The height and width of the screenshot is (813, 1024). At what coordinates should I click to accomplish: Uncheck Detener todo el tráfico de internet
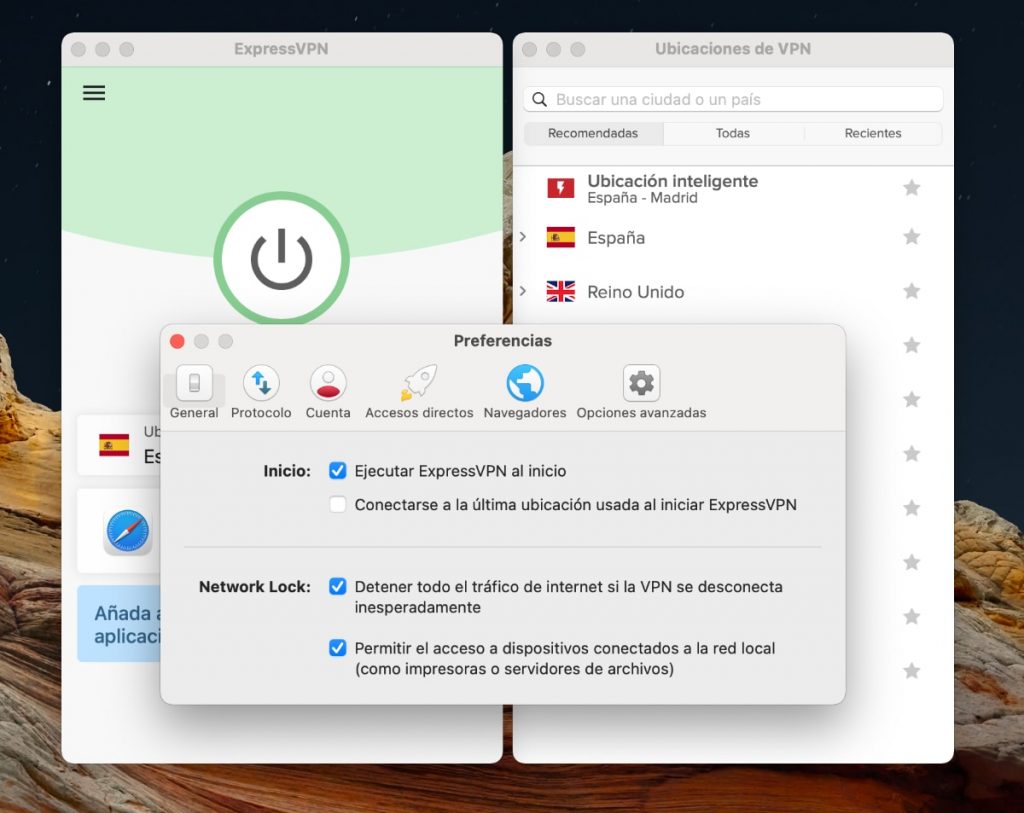coord(338,586)
